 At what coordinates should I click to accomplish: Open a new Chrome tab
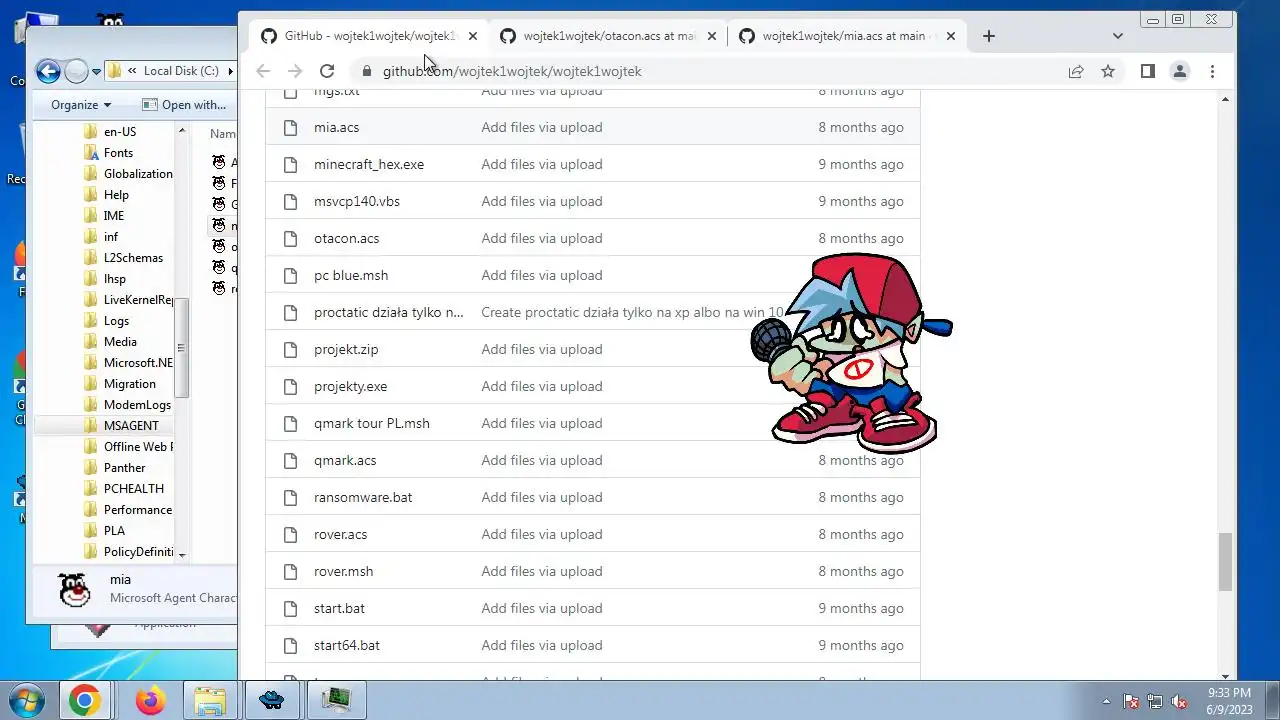click(988, 36)
